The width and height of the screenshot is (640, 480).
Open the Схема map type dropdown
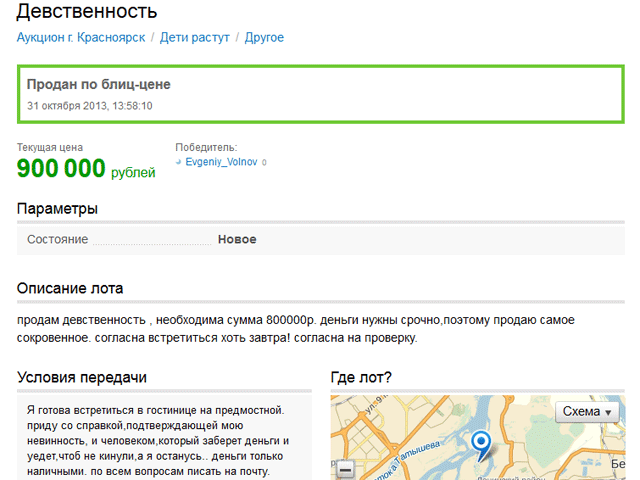pos(586,412)
